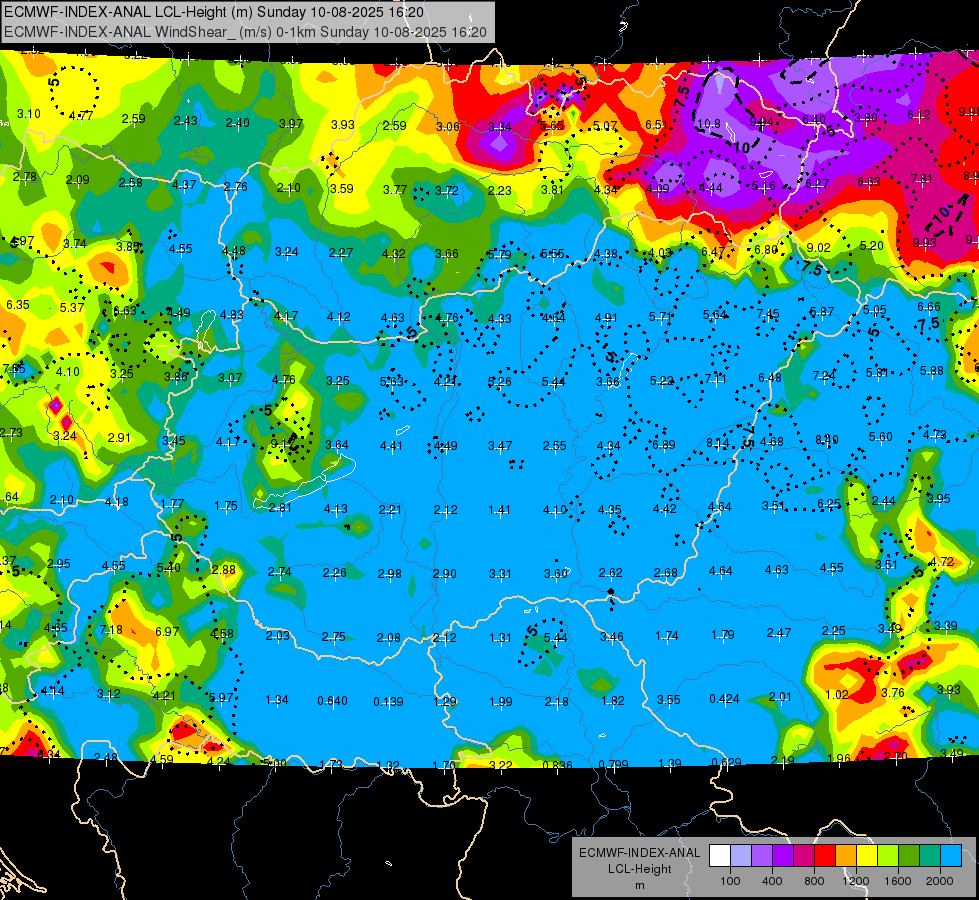
Task: Click the wind shear value '2.91'
Action: click(x=119, y=437)
